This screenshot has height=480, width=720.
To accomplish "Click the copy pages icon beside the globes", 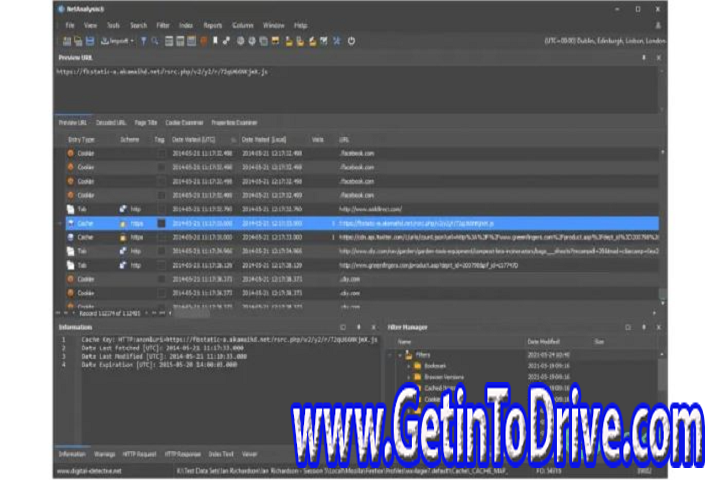I will click(264, 41).
